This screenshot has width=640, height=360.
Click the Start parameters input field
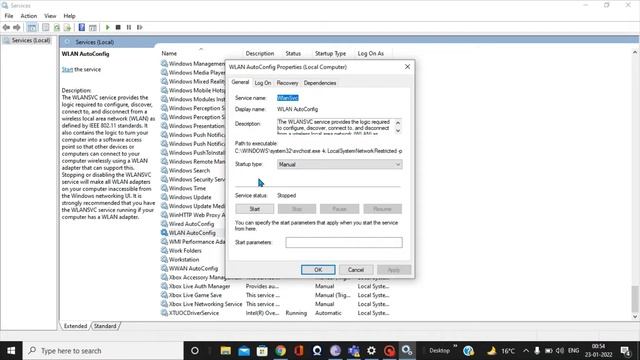coord(344,242)
